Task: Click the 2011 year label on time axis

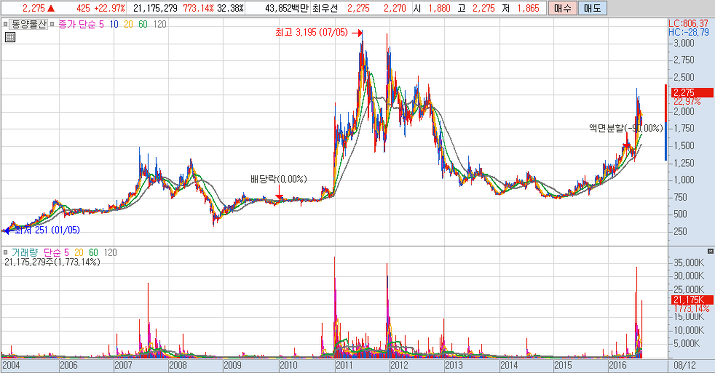Action: (344, 366)
